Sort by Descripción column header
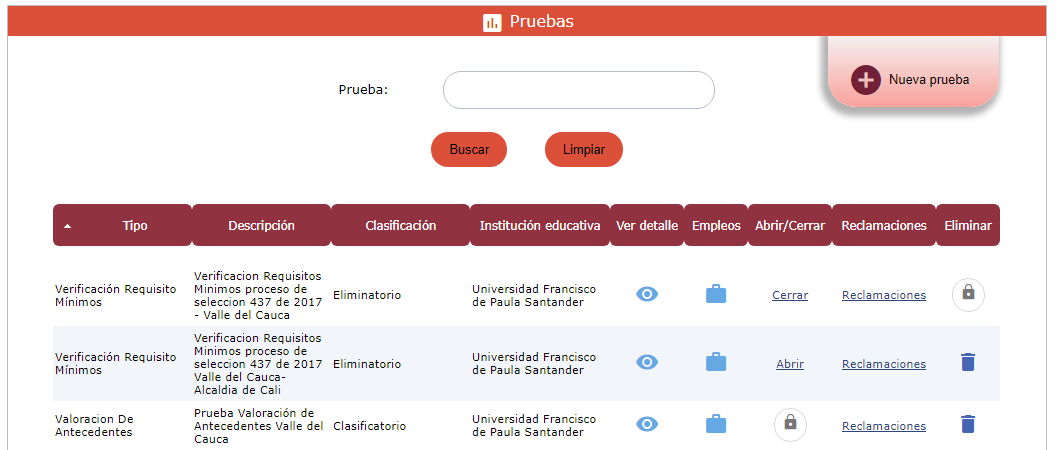 pos(261,226)
